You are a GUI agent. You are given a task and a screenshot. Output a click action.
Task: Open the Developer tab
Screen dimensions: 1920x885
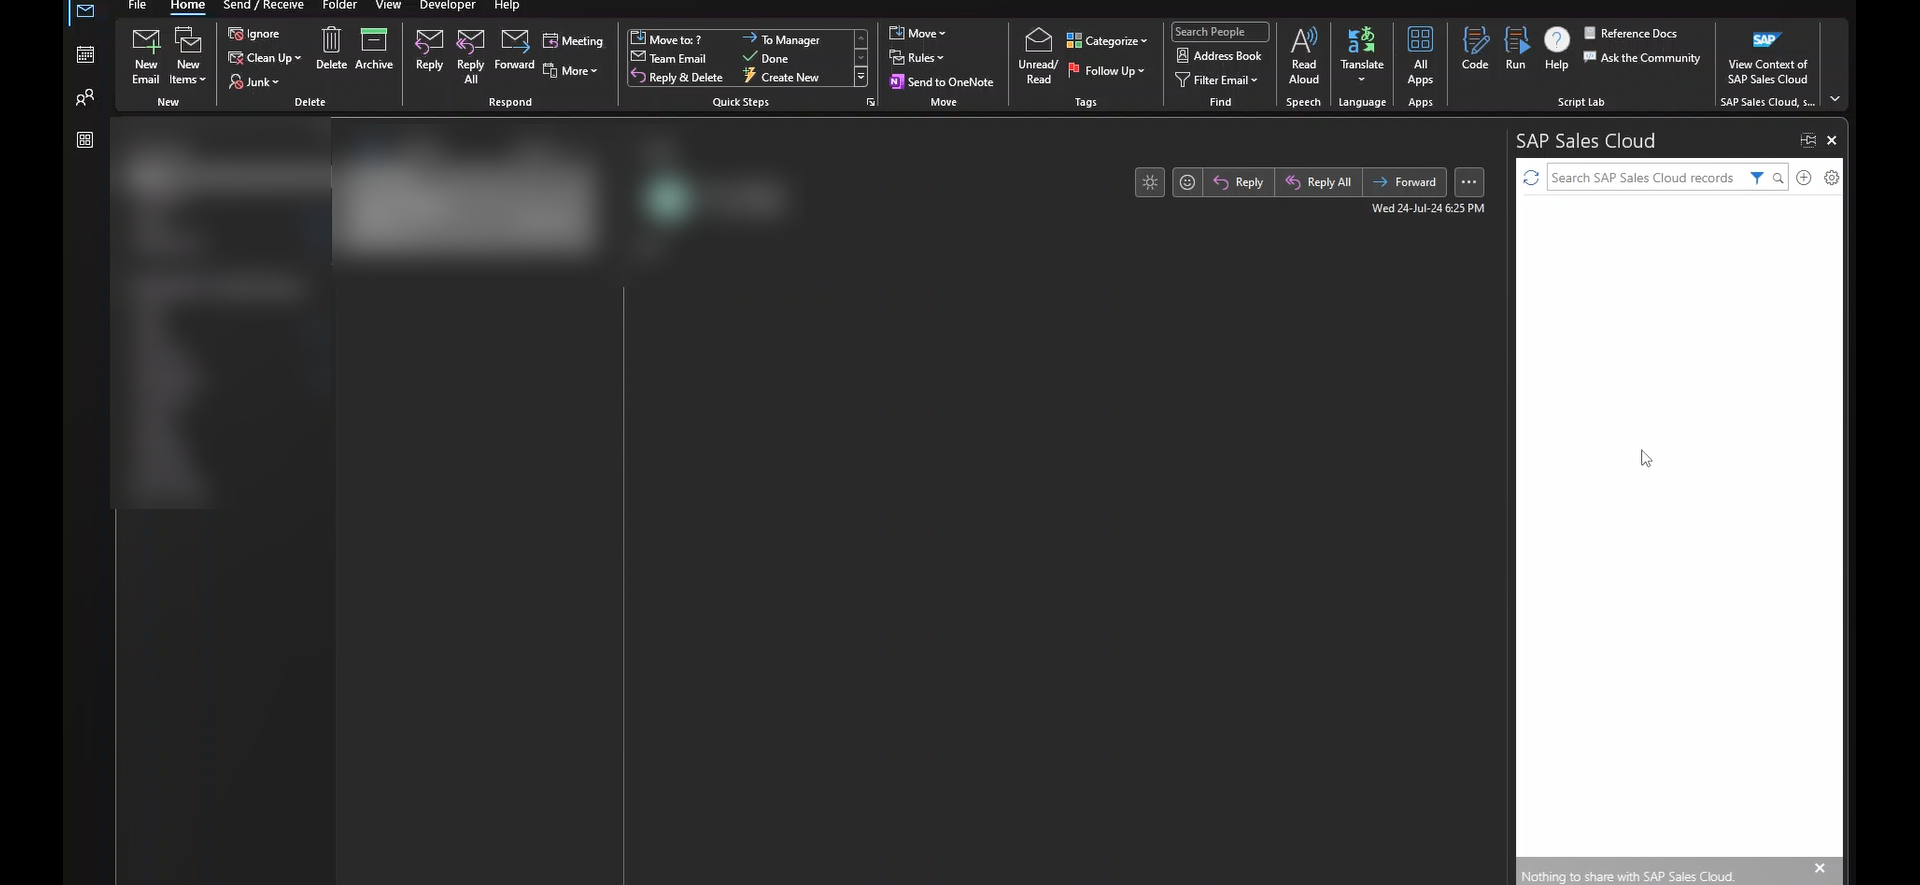coord(447,5)
